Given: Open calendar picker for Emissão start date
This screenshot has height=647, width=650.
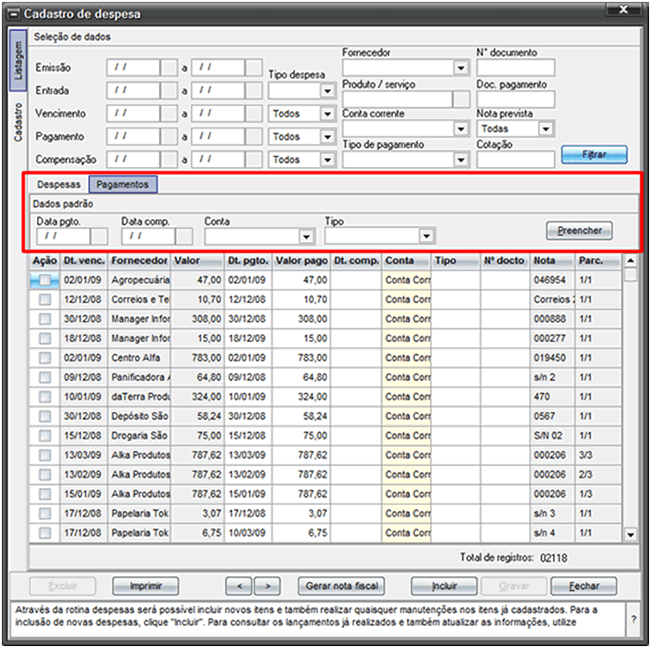Looking at the screenshot, I should coord(169,68).
